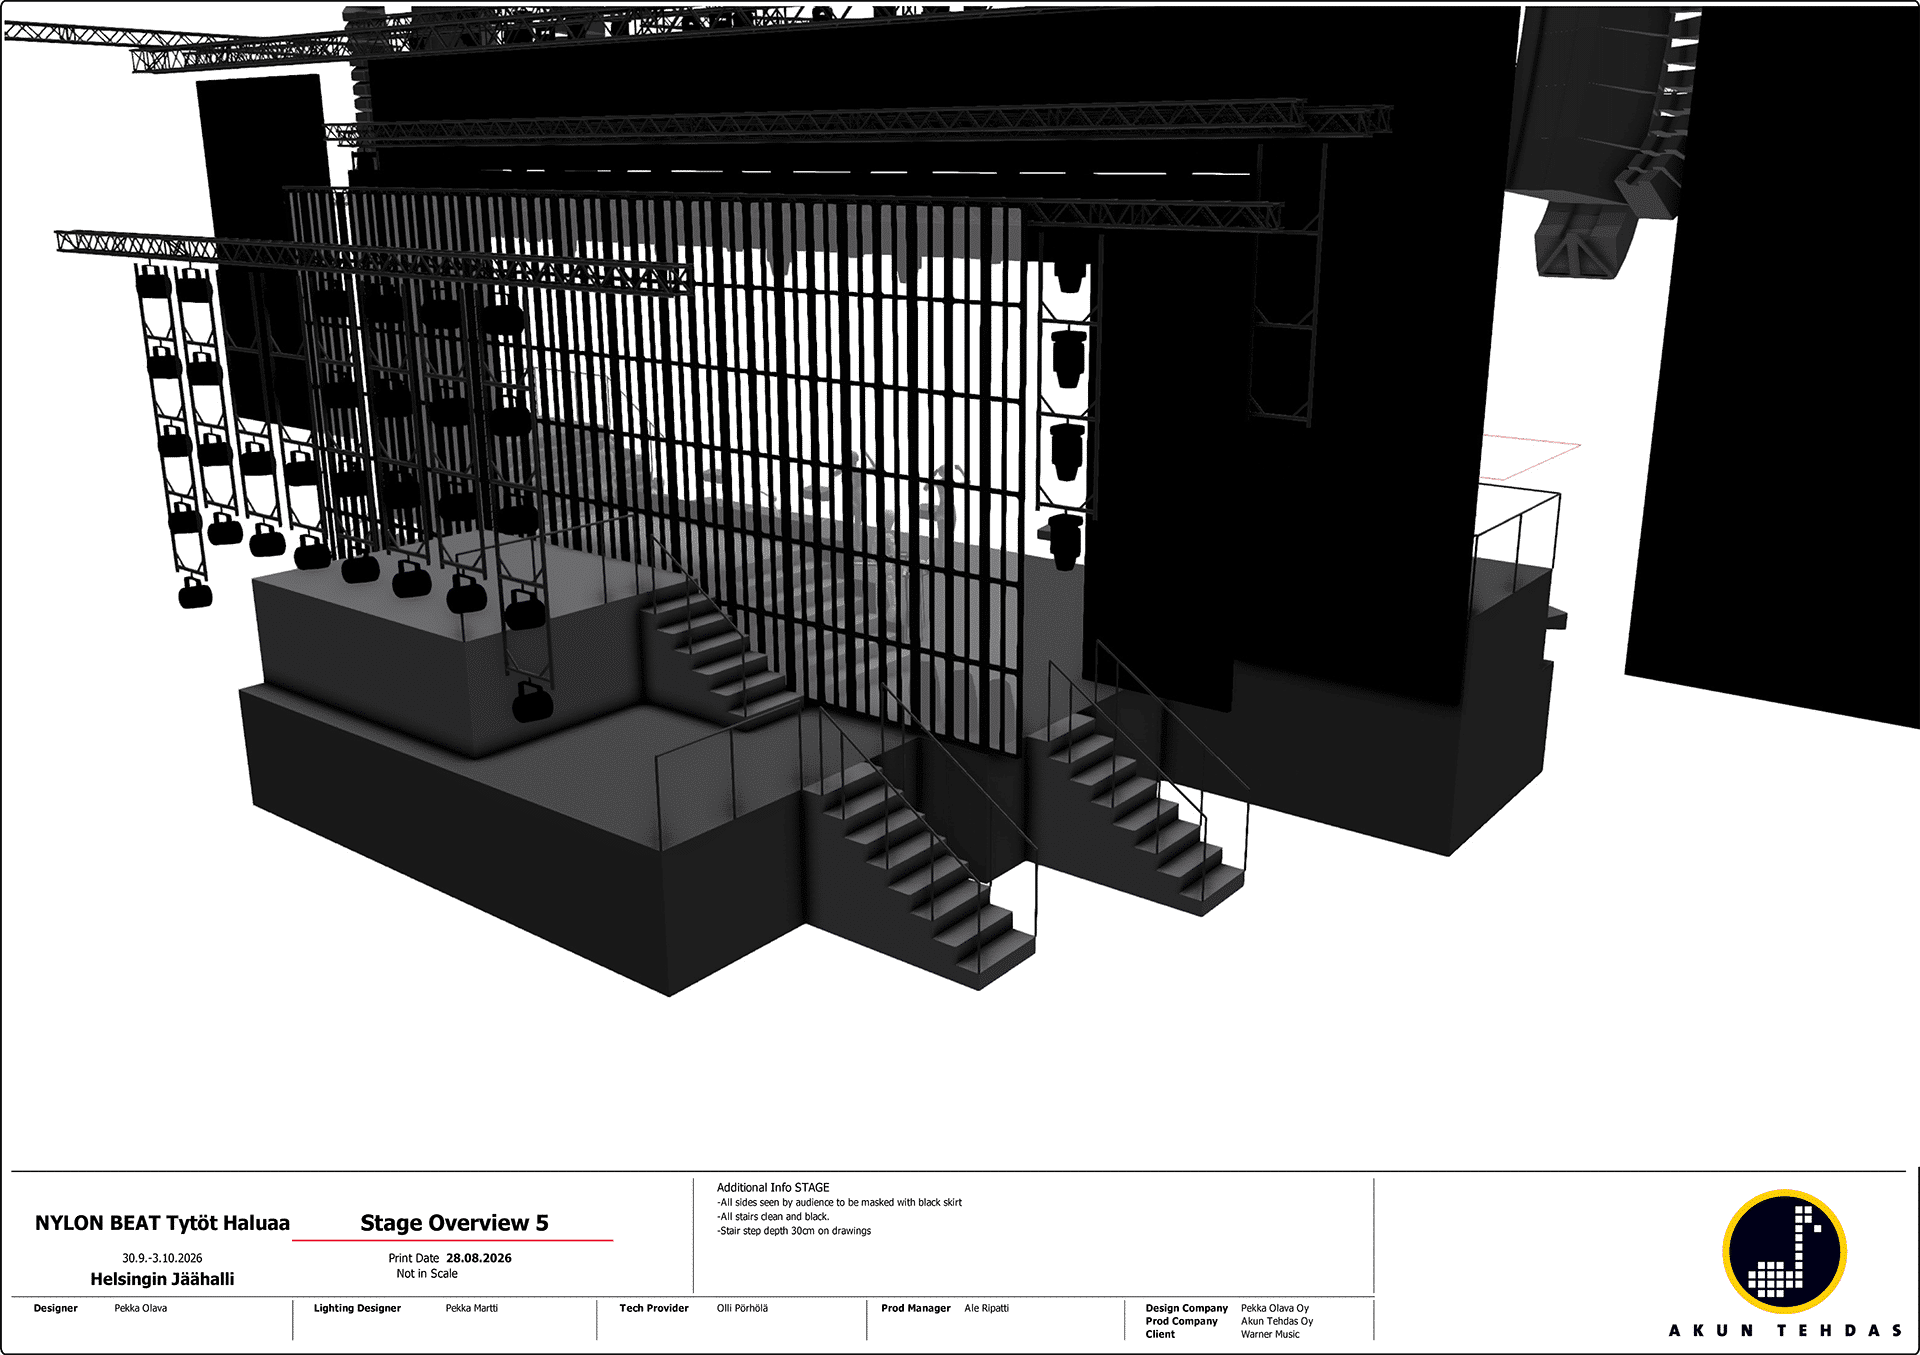Click the Akun Tehdas circular logo
Image resolution: width=1920 pixels, height=1355 pixels.
1785,1251
